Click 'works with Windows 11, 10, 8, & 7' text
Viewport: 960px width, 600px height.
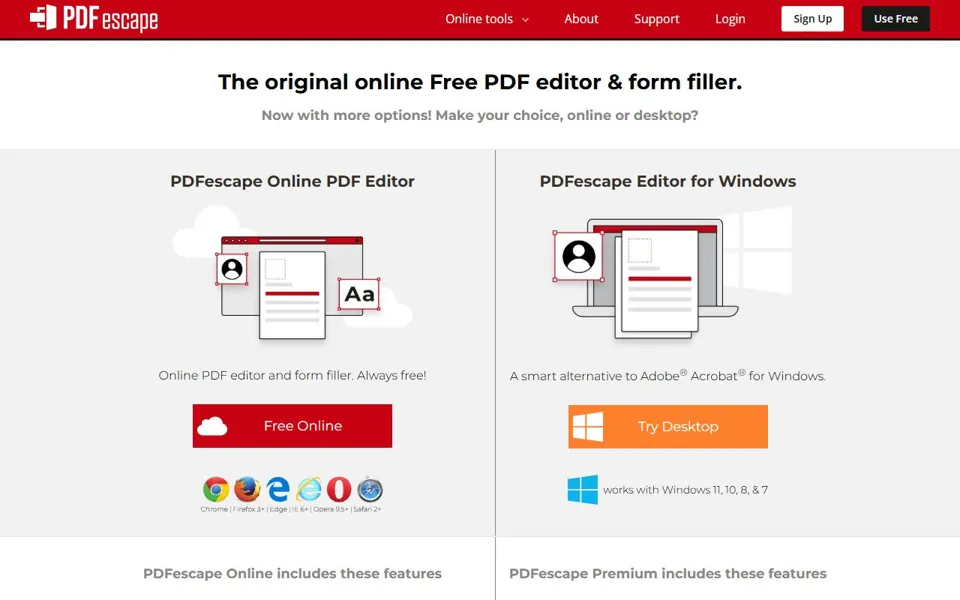[x=685, y=490]
